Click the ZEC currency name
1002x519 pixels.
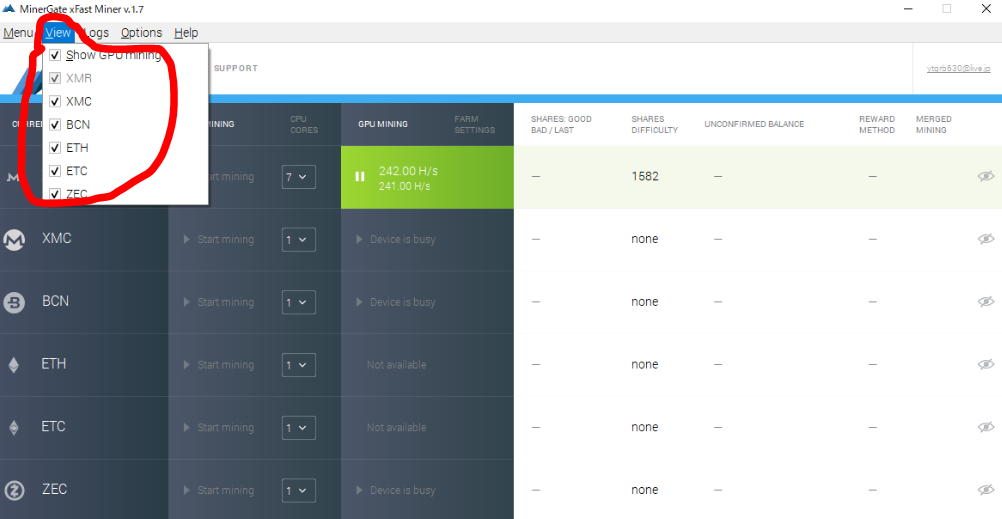[x=54, y=489]
